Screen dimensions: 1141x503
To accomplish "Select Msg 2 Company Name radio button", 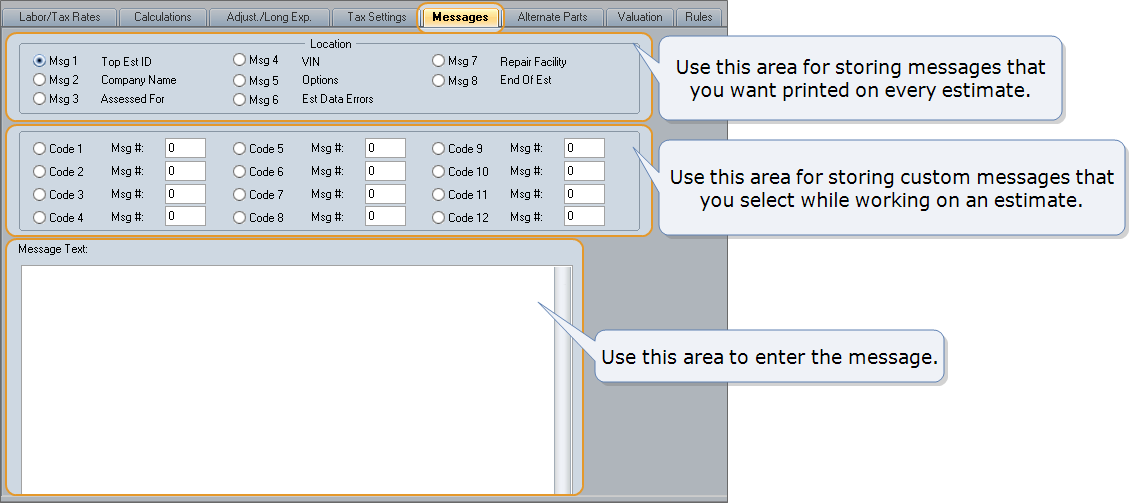I will [40, 80].
